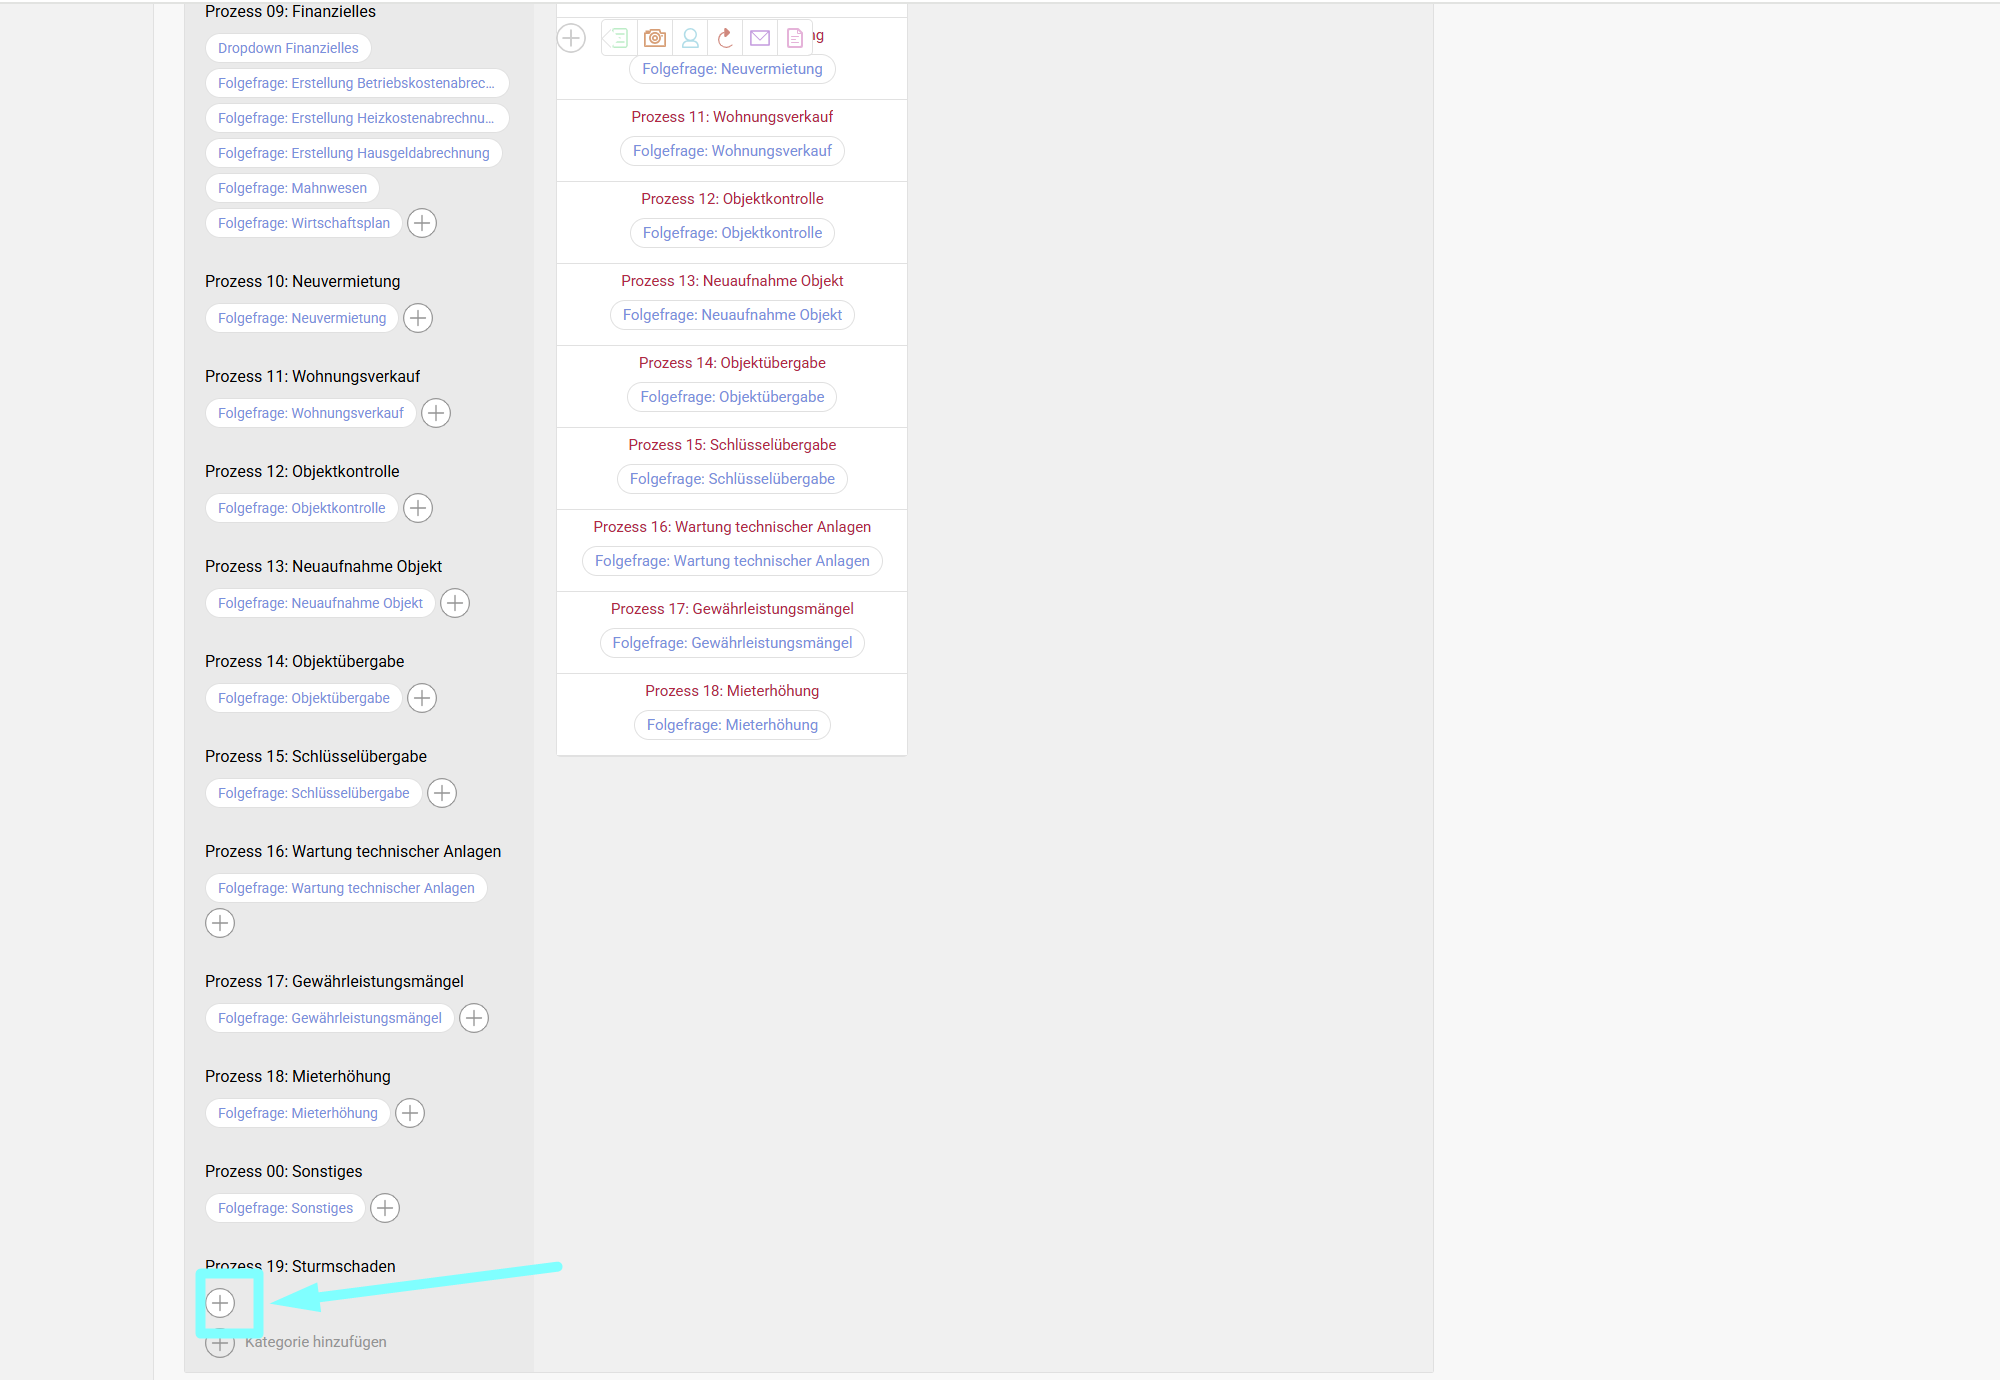Click the plus next to Folgefrage: Sonstiges
This screenshot has height=1380, width=2000.
385,1208
